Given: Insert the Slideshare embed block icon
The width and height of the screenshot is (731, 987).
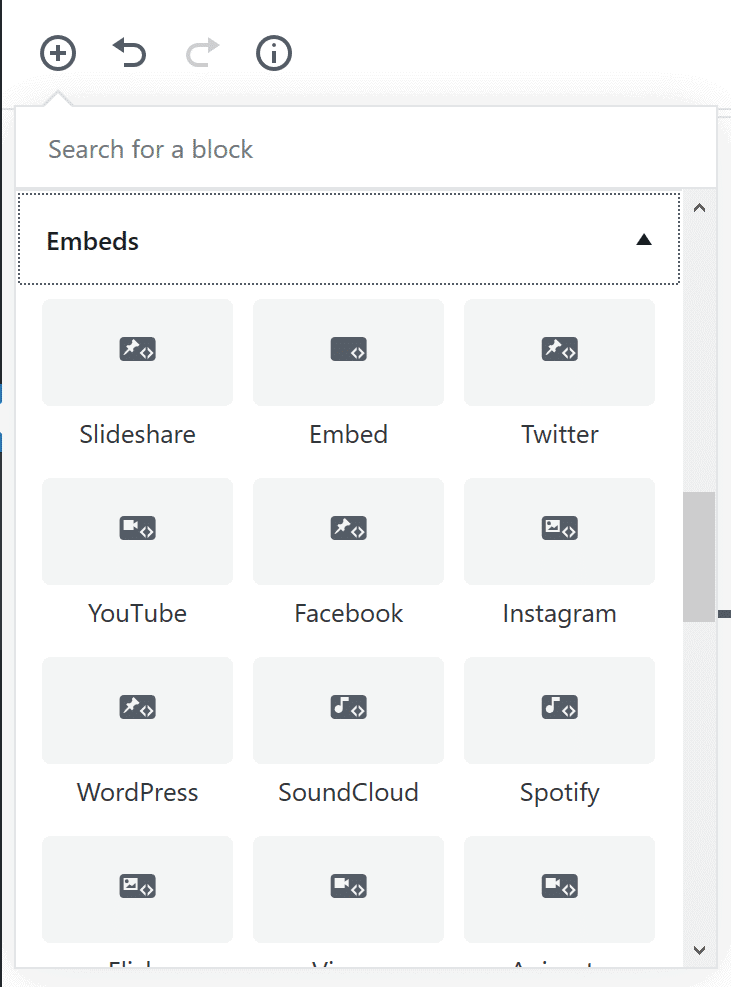Looking at the screenshot, I should coord(137,349).
